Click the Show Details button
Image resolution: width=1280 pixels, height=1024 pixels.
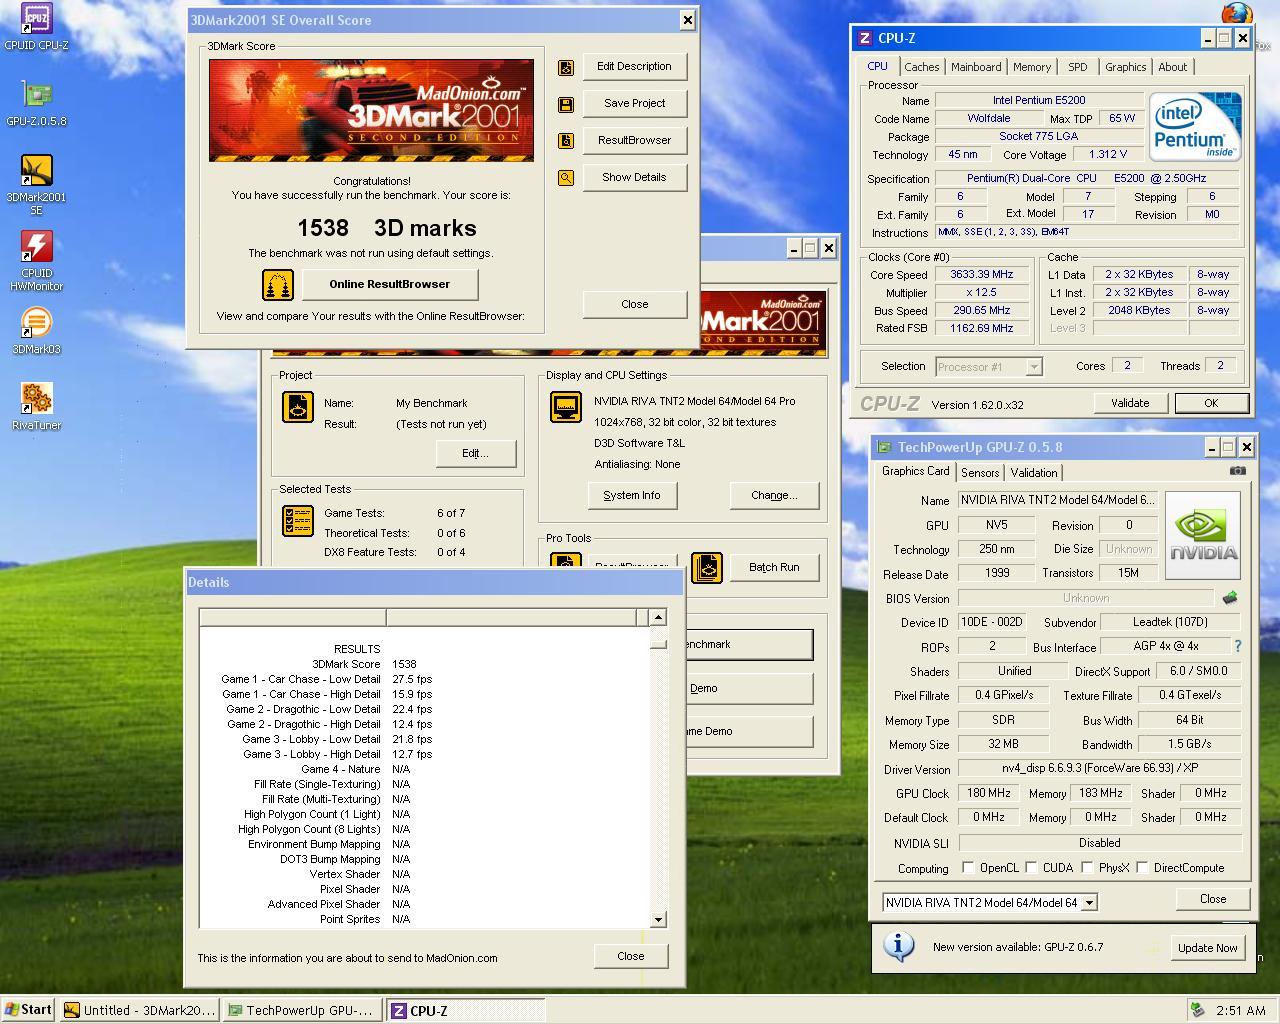coord(634,178)
